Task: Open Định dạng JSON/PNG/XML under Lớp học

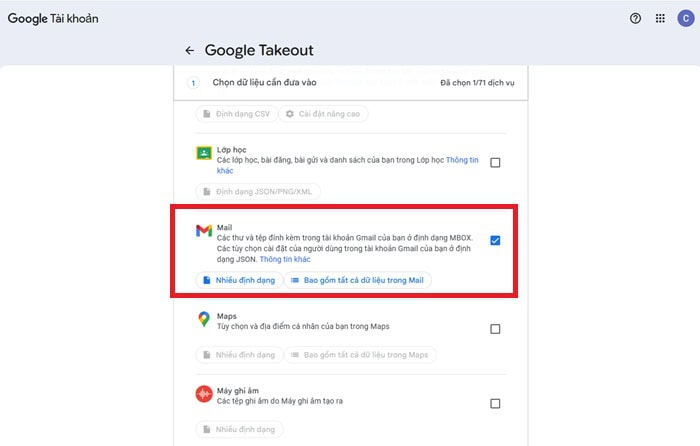Action: [x=249, y=191]
